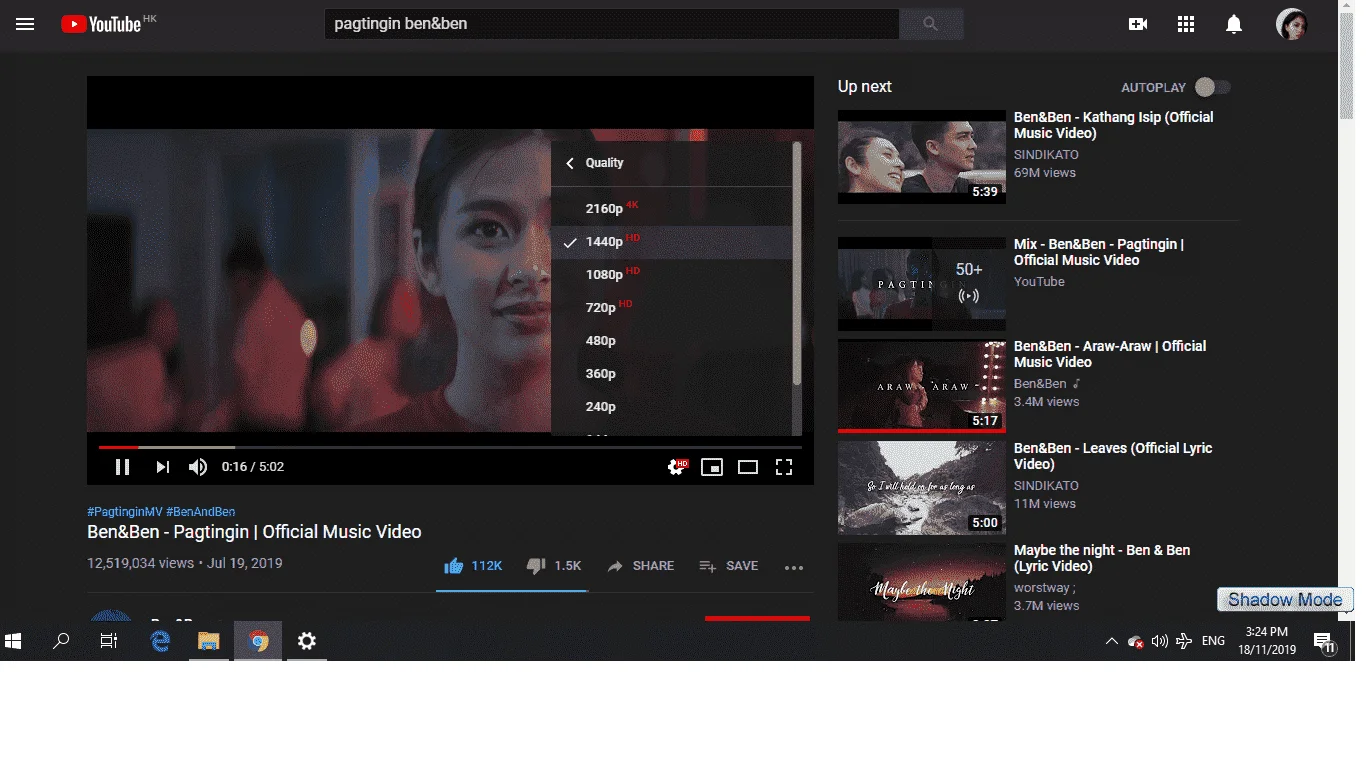Screen dimensions: 1366x768
Task: Open Ben&Ben - Leaves title link
Action: (x=1113, y=456)
